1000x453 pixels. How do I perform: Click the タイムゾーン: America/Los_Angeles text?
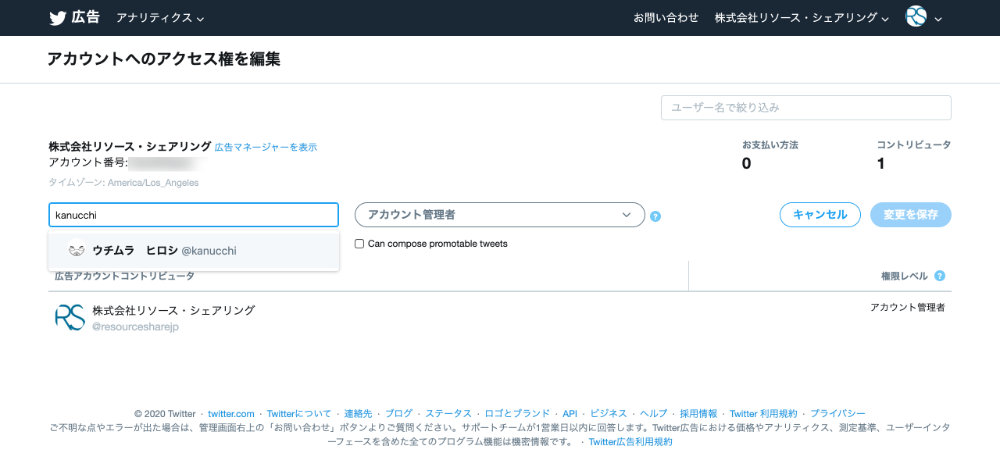coord(124,182)
